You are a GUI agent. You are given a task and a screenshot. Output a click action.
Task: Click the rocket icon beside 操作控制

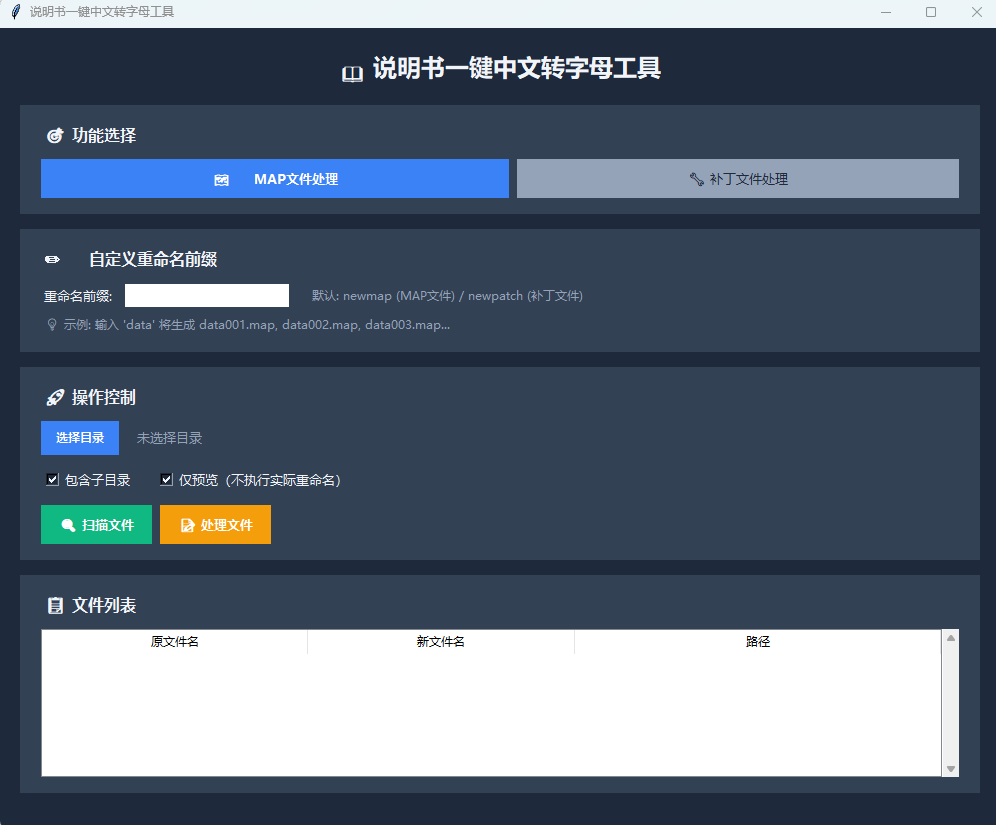(x=56, y=397)
